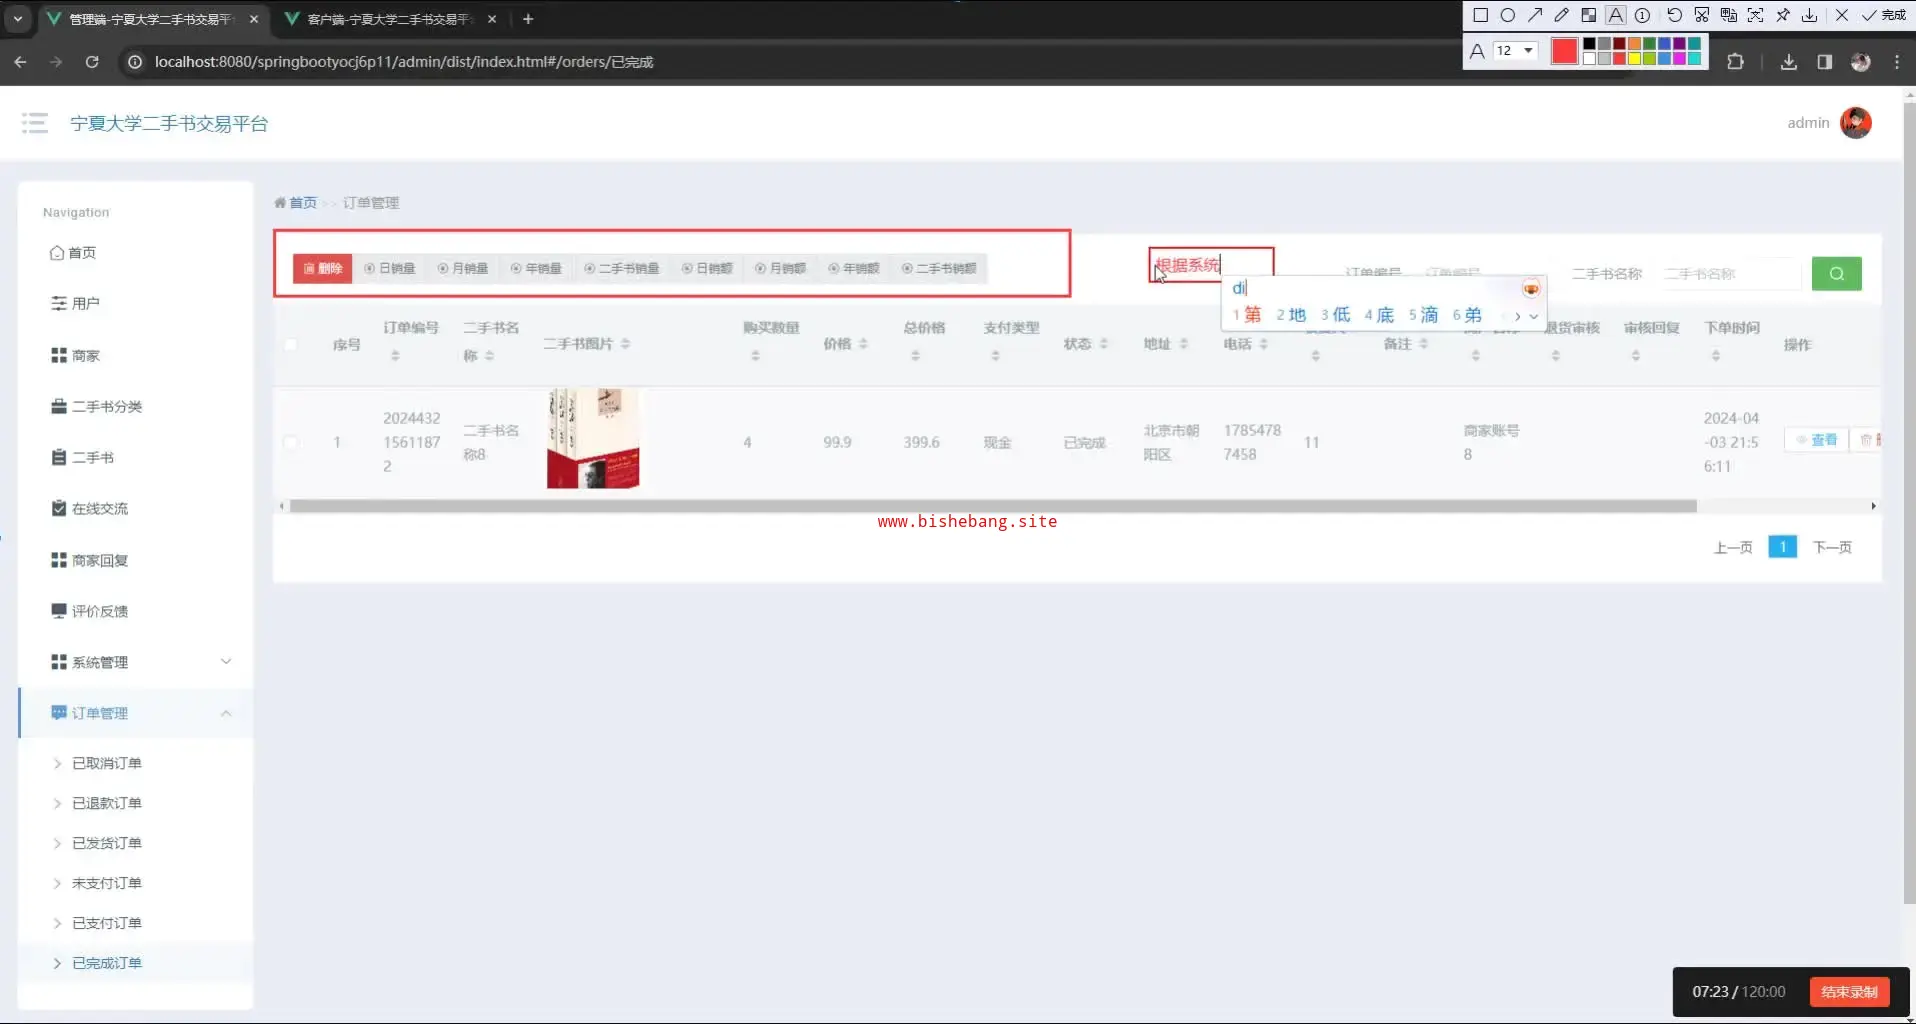This screenshot has width=1916, height=1024.
Task: Switch to the 客户端 browser tab
Action: (388, 19)
